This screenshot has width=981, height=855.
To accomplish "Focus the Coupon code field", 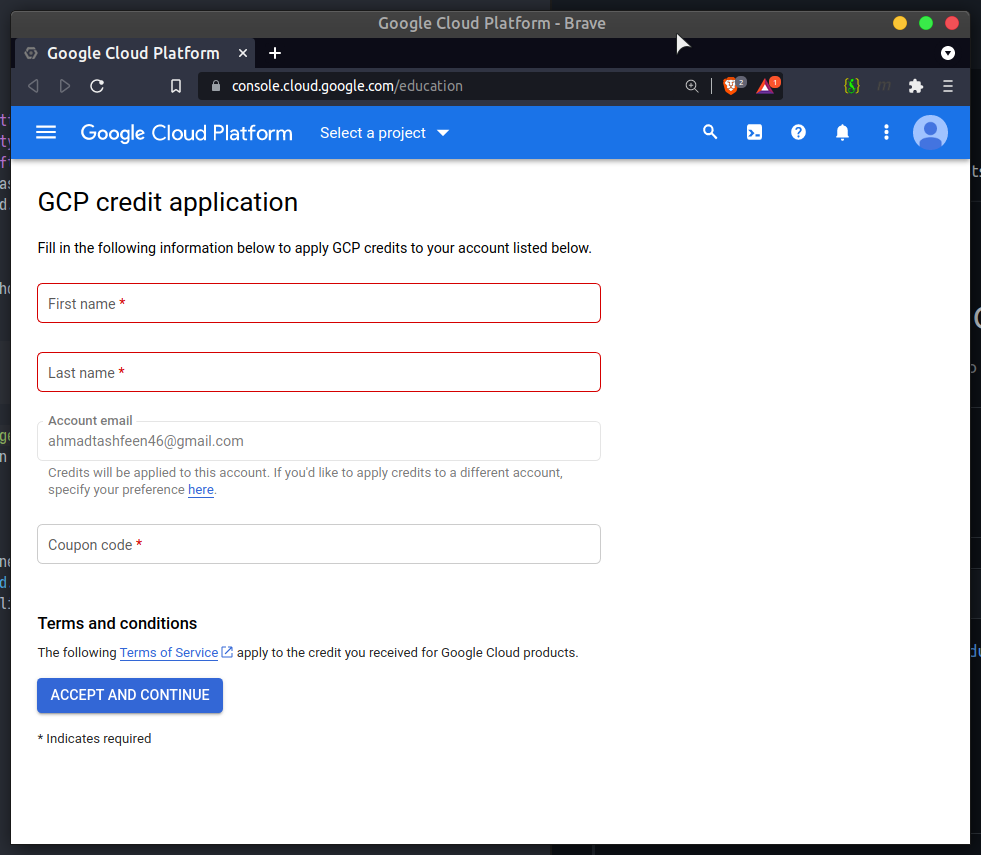I will click(319, 544).
